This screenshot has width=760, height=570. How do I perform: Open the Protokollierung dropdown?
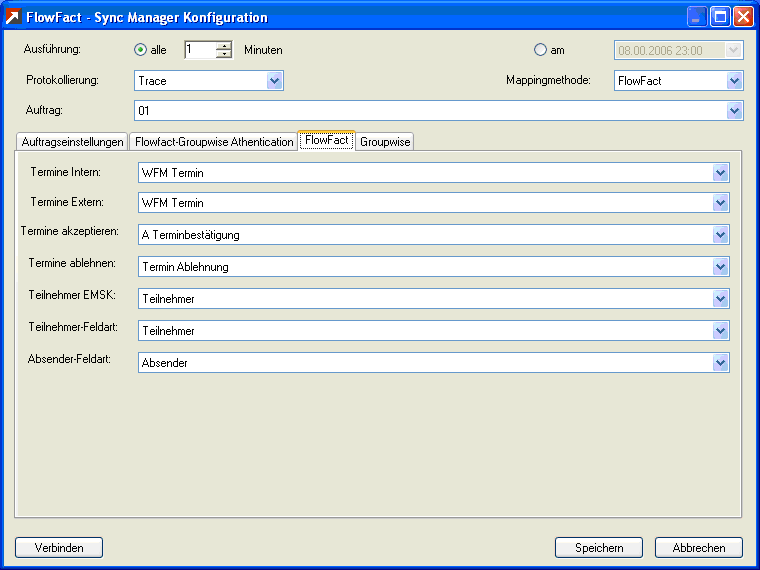pos(275,80)
